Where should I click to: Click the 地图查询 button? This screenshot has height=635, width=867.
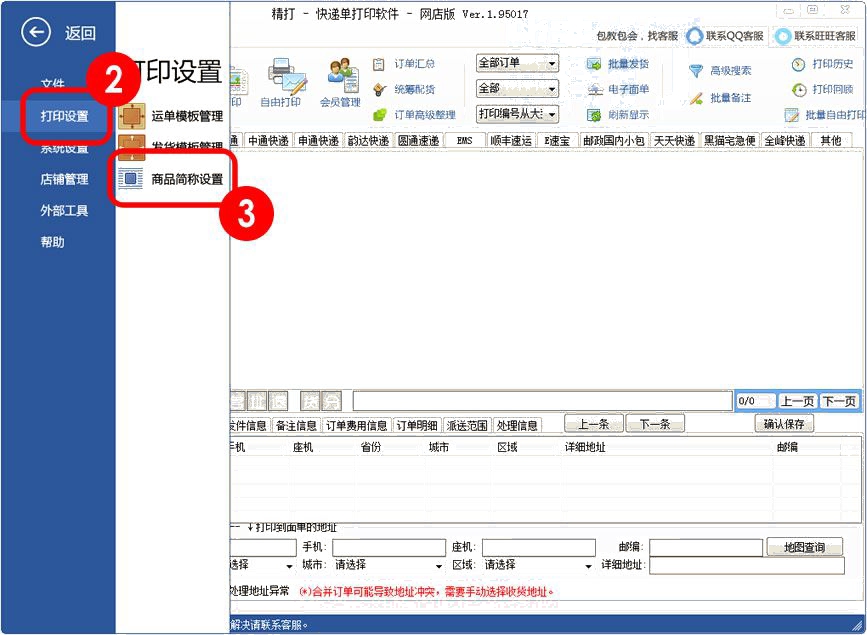click(x=805, y=548)
